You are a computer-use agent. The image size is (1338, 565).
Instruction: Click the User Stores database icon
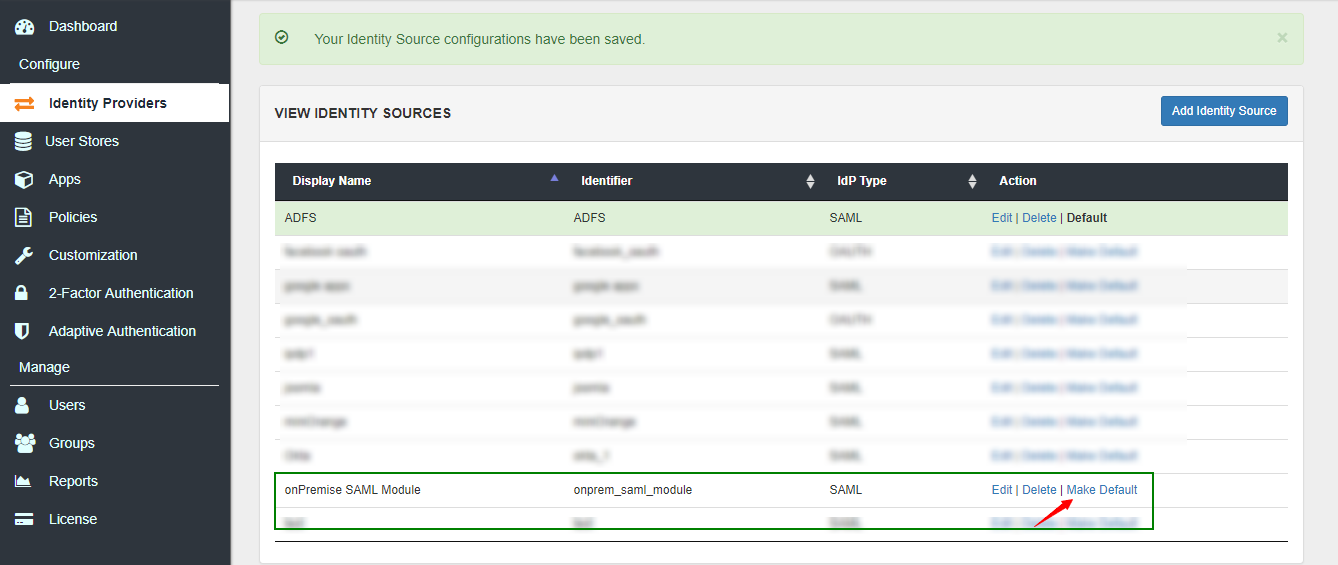23,141
